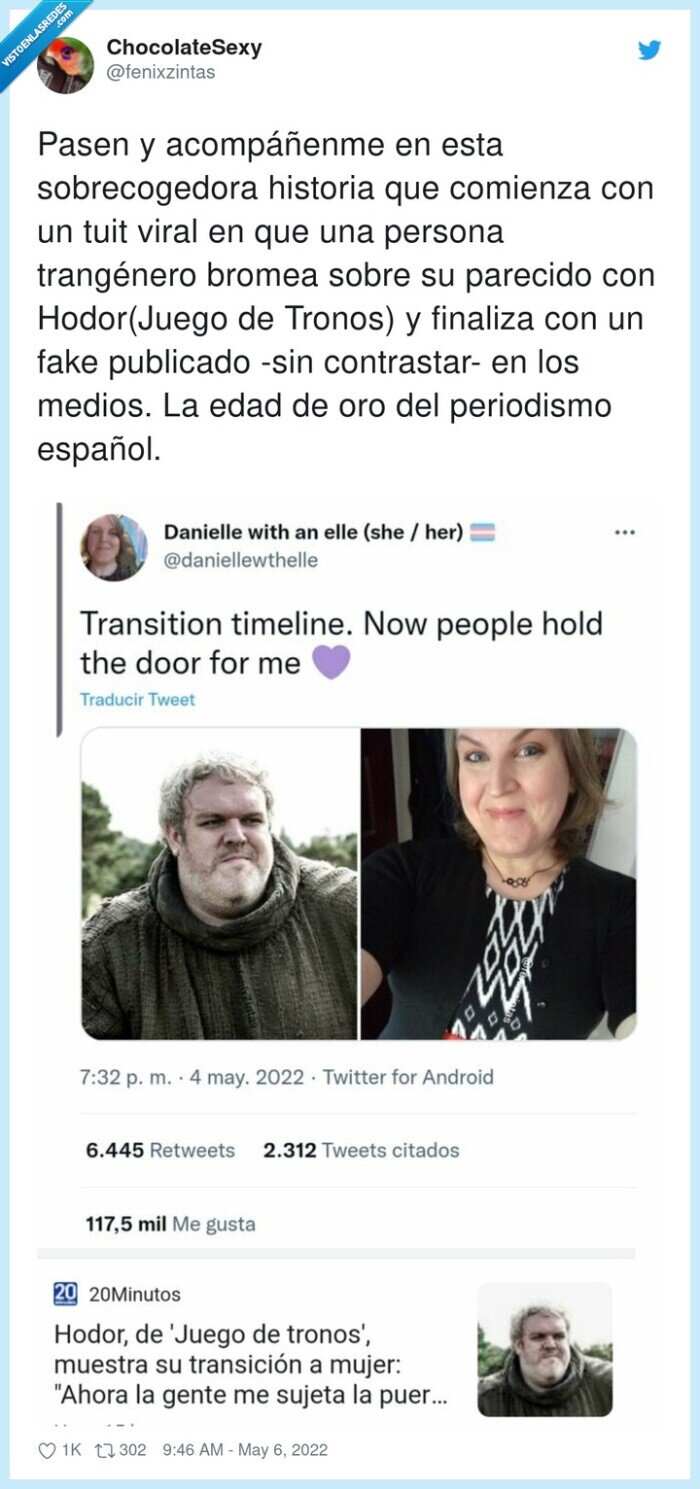Open the @daniellewthelle handle

tap(240, 560)
